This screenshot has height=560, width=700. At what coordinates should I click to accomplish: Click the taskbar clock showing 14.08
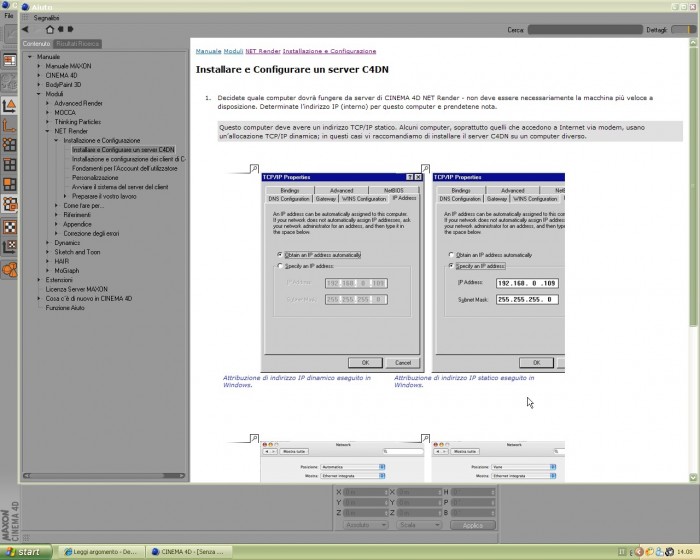point(685,552)
